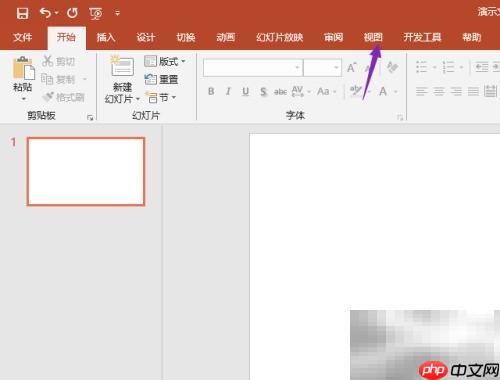The width and height of the screenshot is (500, 380).
Task: Expand the Bullets dropdown arrow
Action: [434, 67]
